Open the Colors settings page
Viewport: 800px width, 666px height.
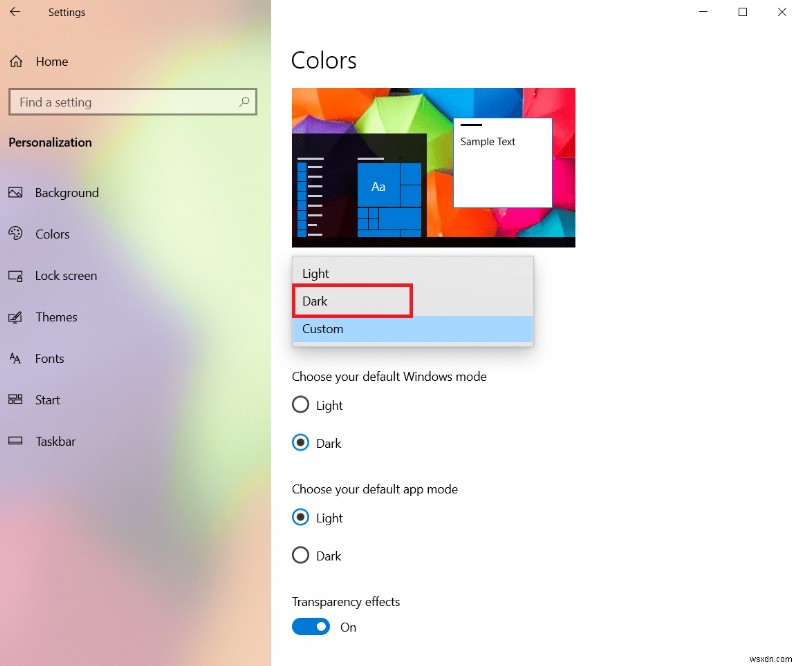(x=52, y=234)
